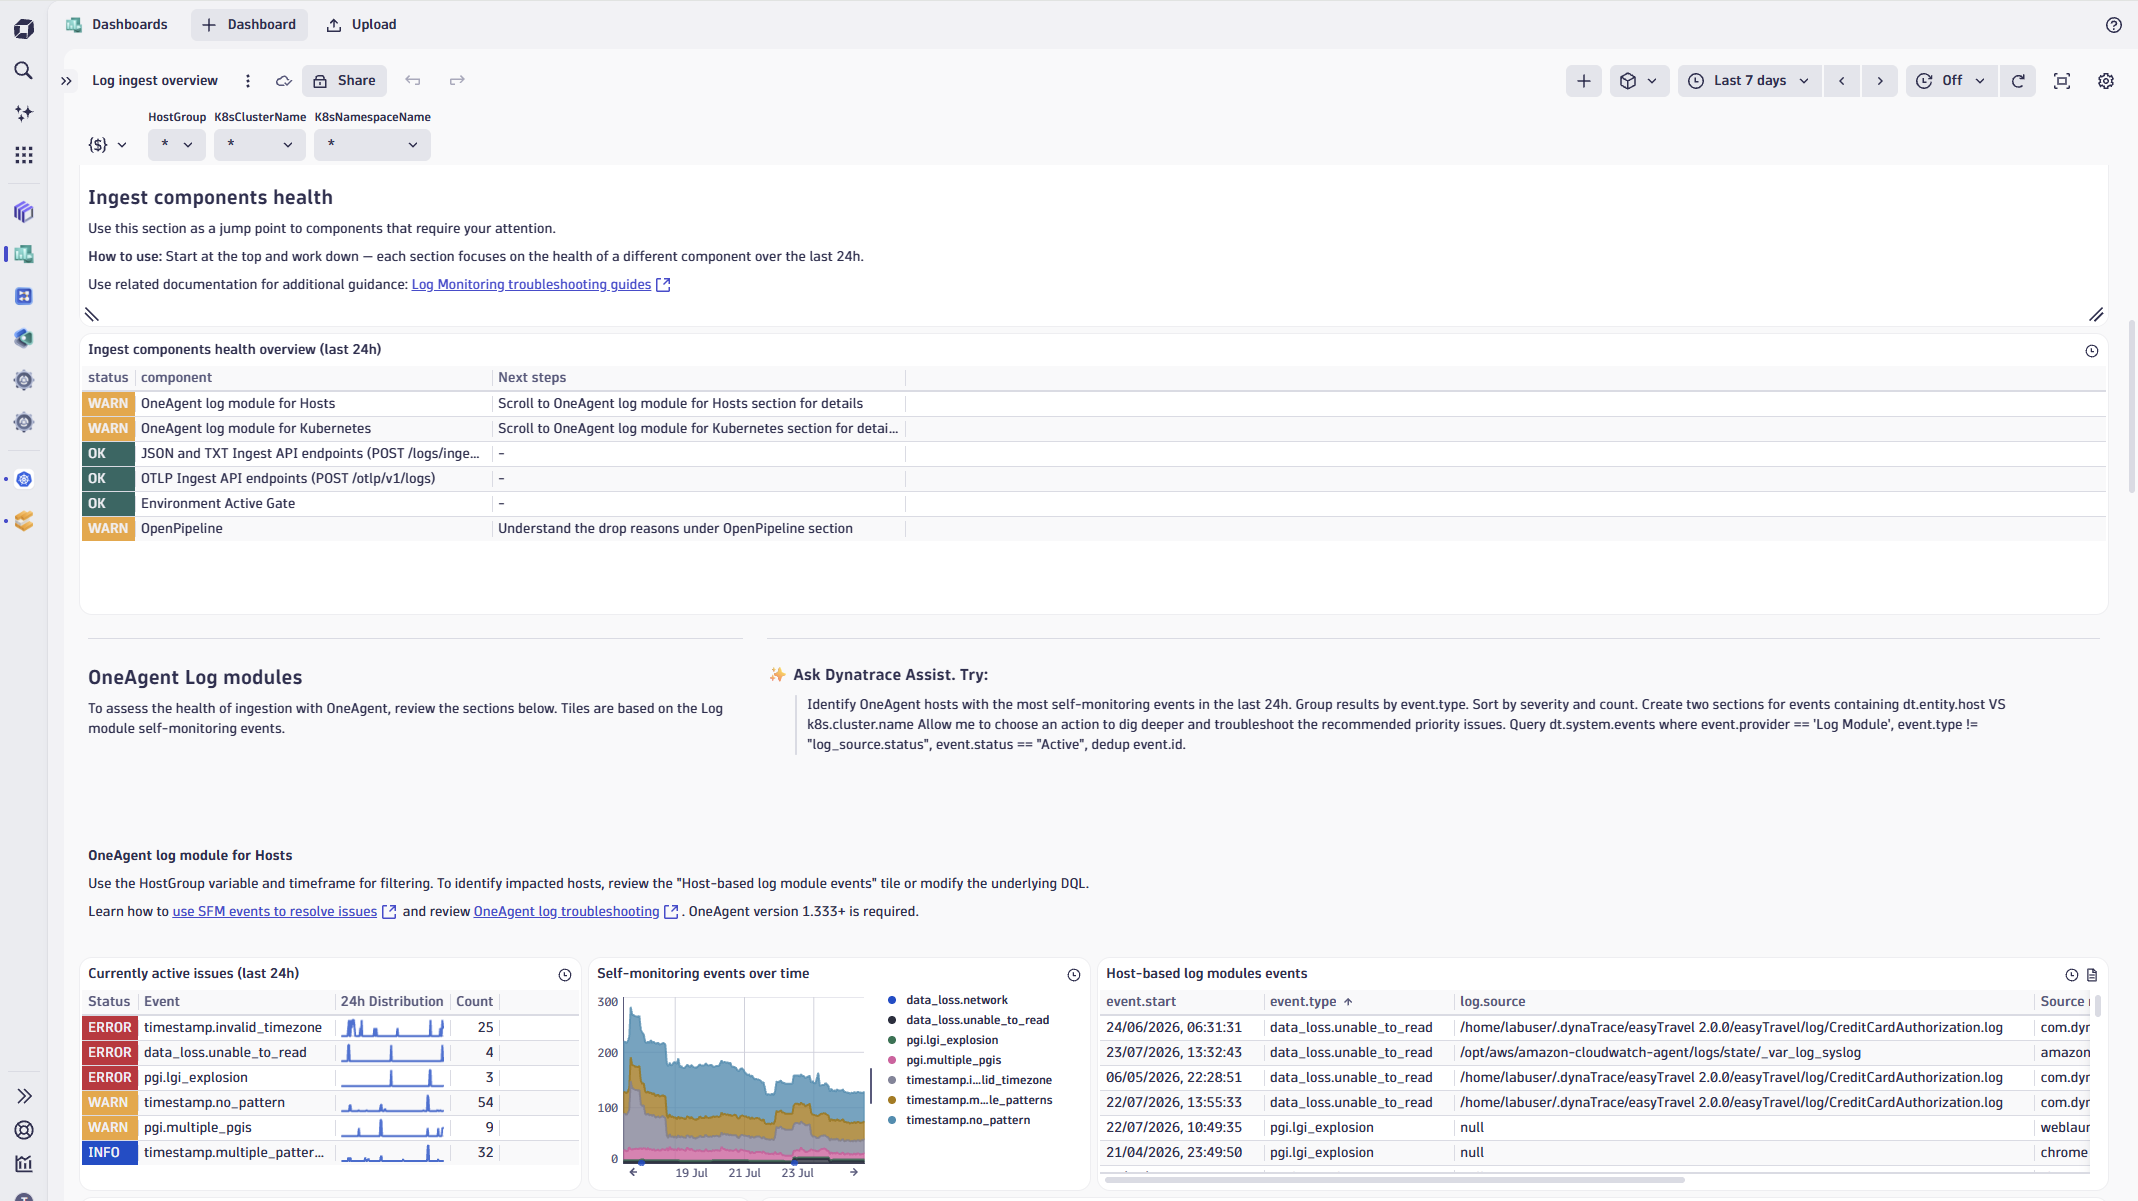Pan the chart left with arrow
This screenshot has width=2138, height=1201.
coord(633,1173)
